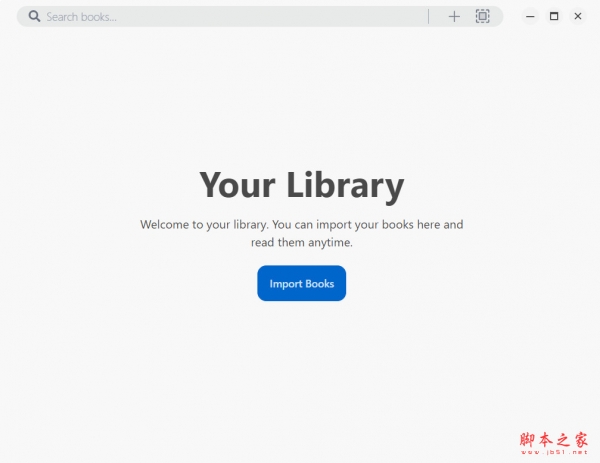Click the 'Welcome to your library' text line
Image resolution: width=600 pixels, height=463 pixels.
pyautogui.click(x=301, y=225)
